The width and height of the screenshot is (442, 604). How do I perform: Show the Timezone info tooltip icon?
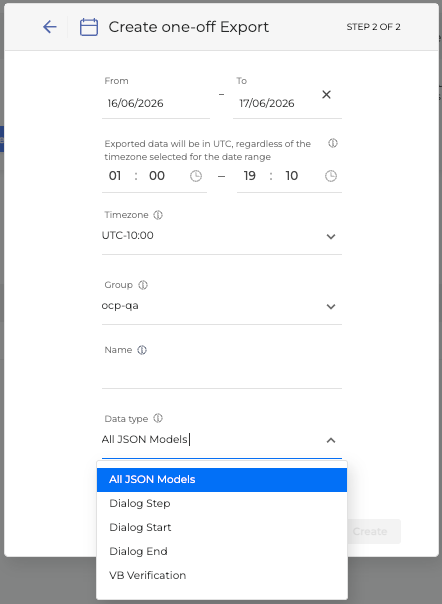pyautogui.click(x=158, y=215)
